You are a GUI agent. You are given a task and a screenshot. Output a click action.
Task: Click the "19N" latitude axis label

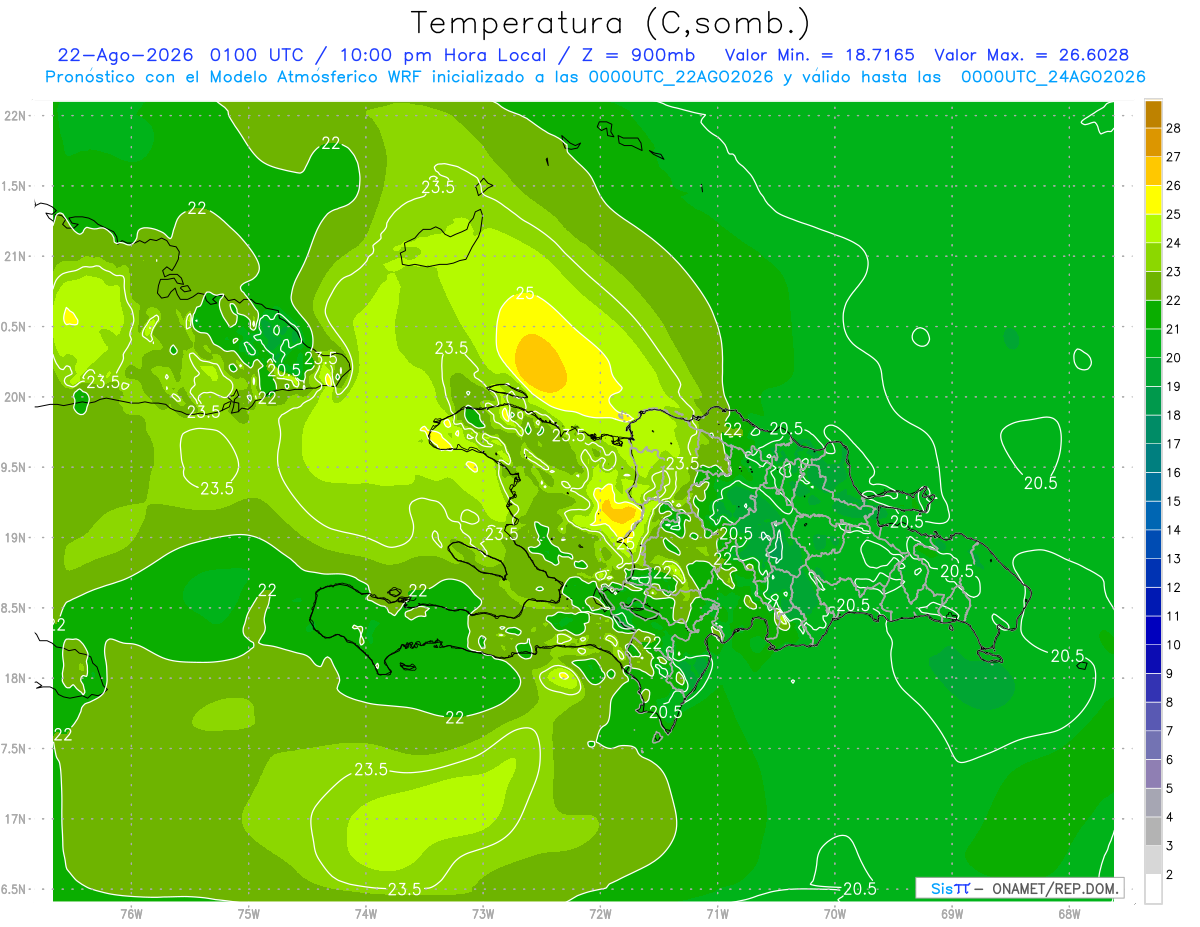[x=17, y=538]
